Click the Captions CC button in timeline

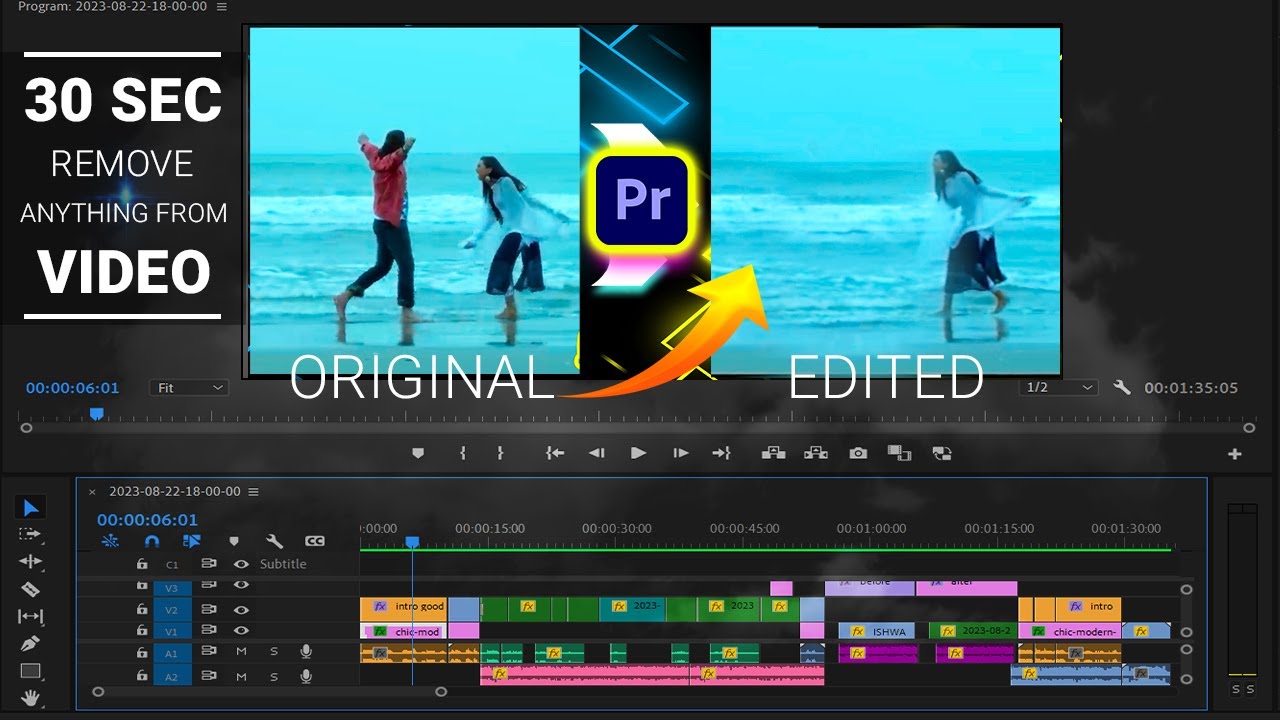315,541
